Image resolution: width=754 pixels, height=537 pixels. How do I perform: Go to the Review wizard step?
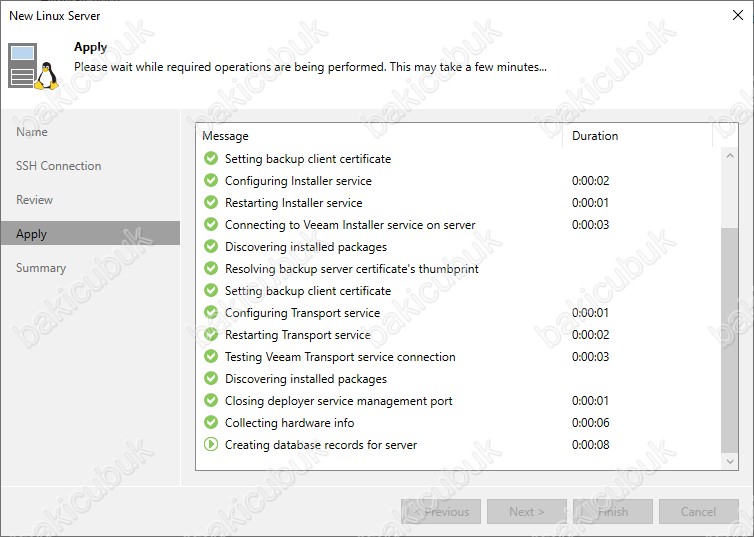click(x=34, y=200)
